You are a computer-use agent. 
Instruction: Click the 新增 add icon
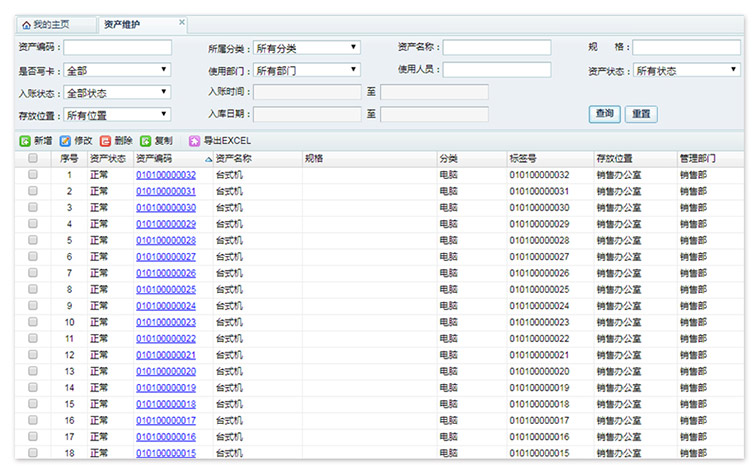pos(25,141)
